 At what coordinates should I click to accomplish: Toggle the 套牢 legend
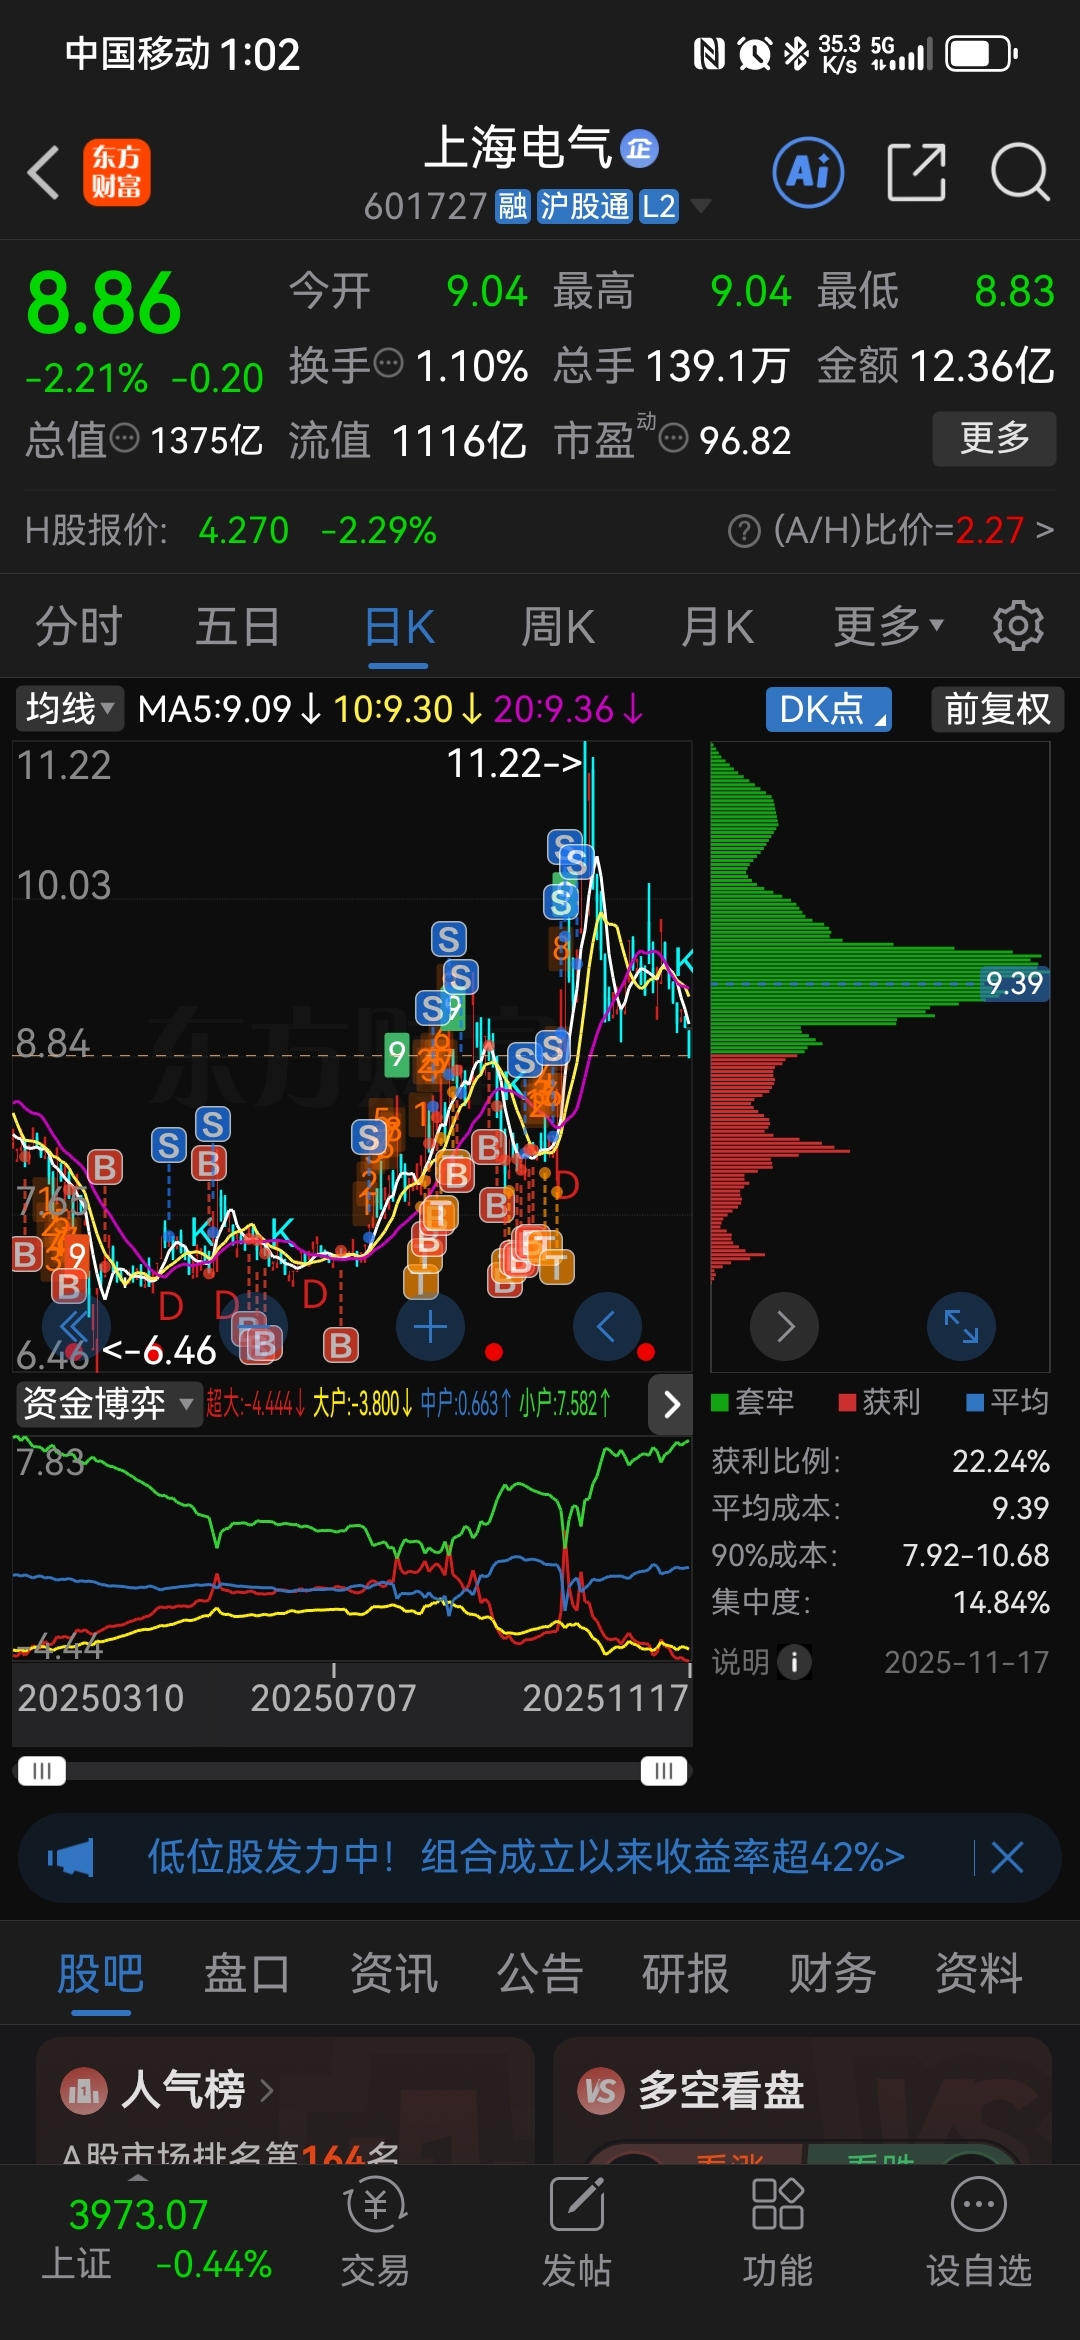[x=753, y=1402]
